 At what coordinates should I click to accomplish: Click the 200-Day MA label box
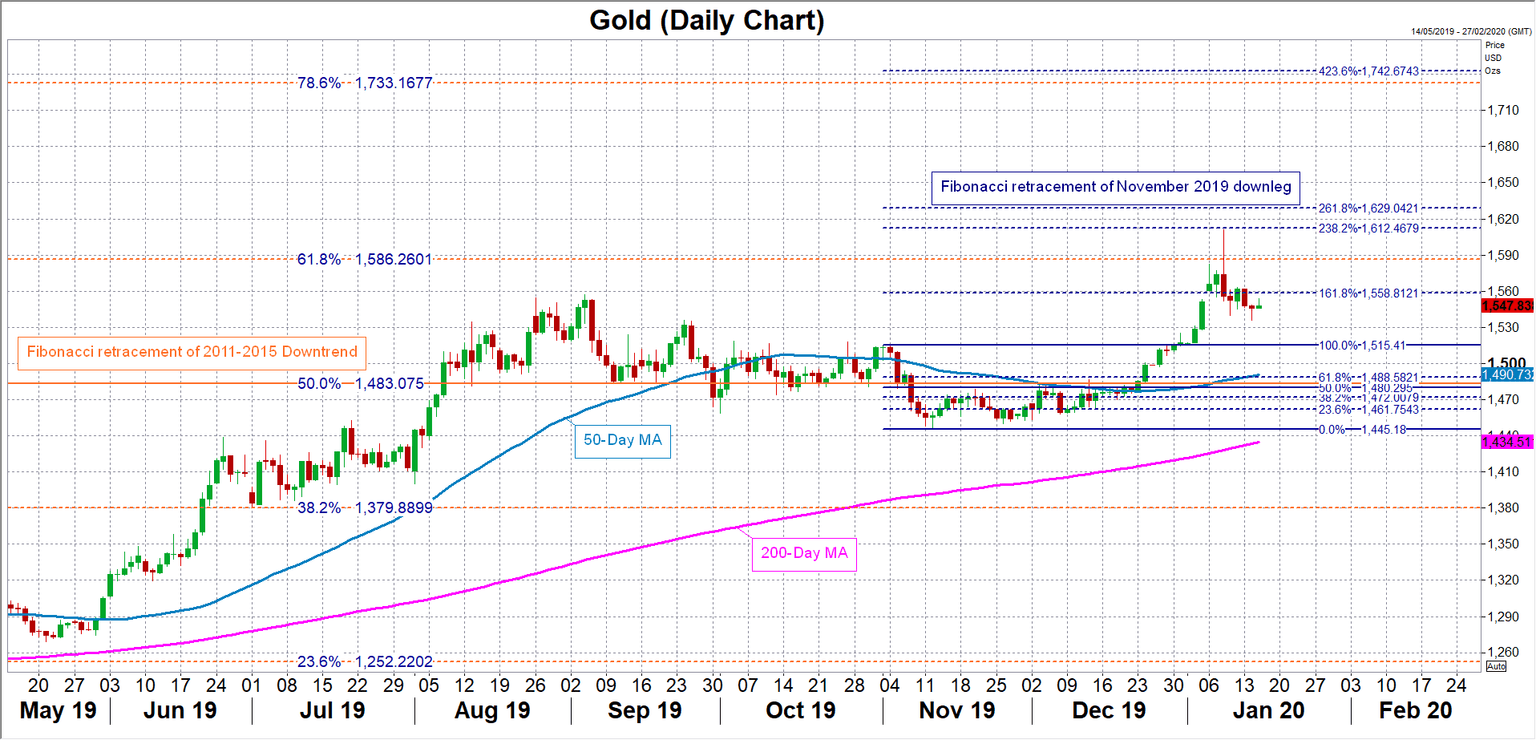(804, 552)
